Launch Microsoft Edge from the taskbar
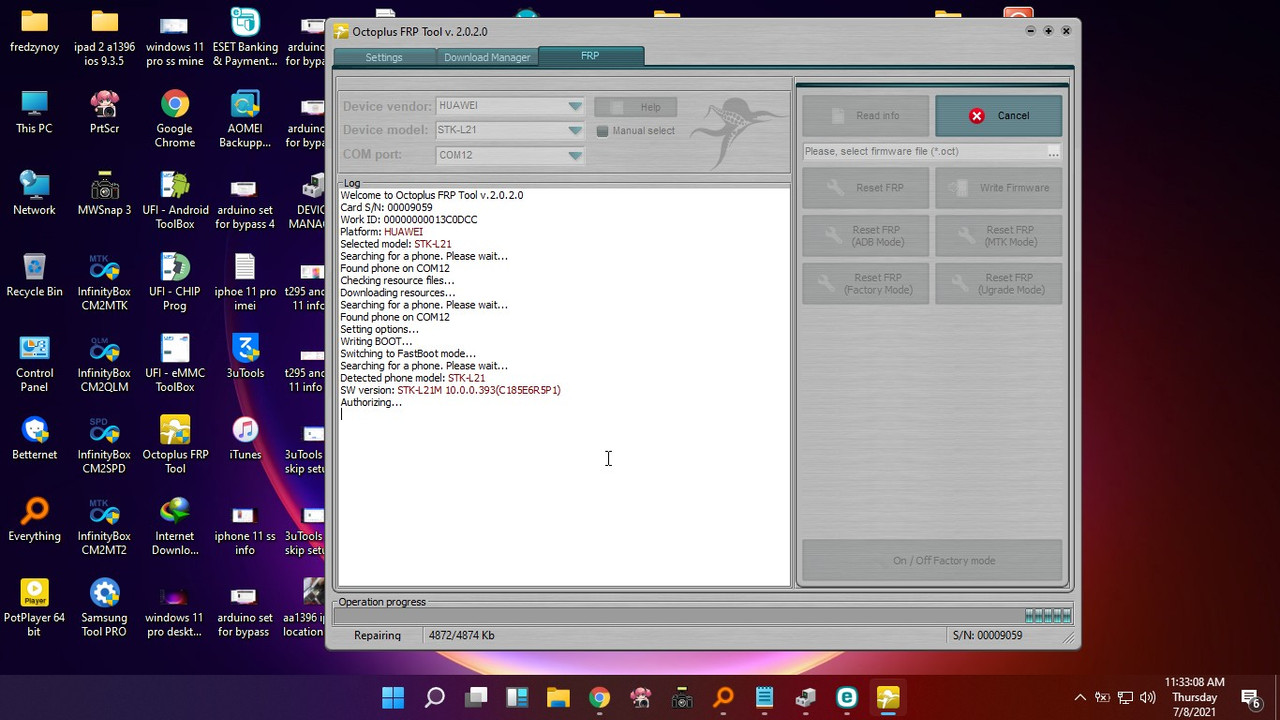Screen dimensions: 1280x720 click(x=846, y=697)
